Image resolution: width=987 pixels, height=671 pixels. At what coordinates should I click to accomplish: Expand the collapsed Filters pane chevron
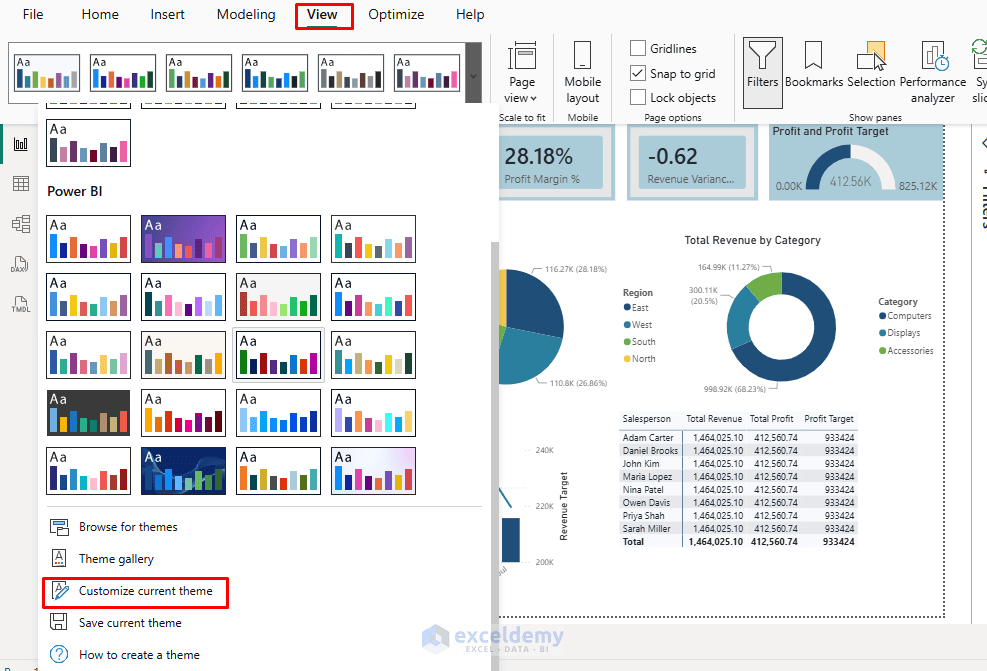point(983,144)
